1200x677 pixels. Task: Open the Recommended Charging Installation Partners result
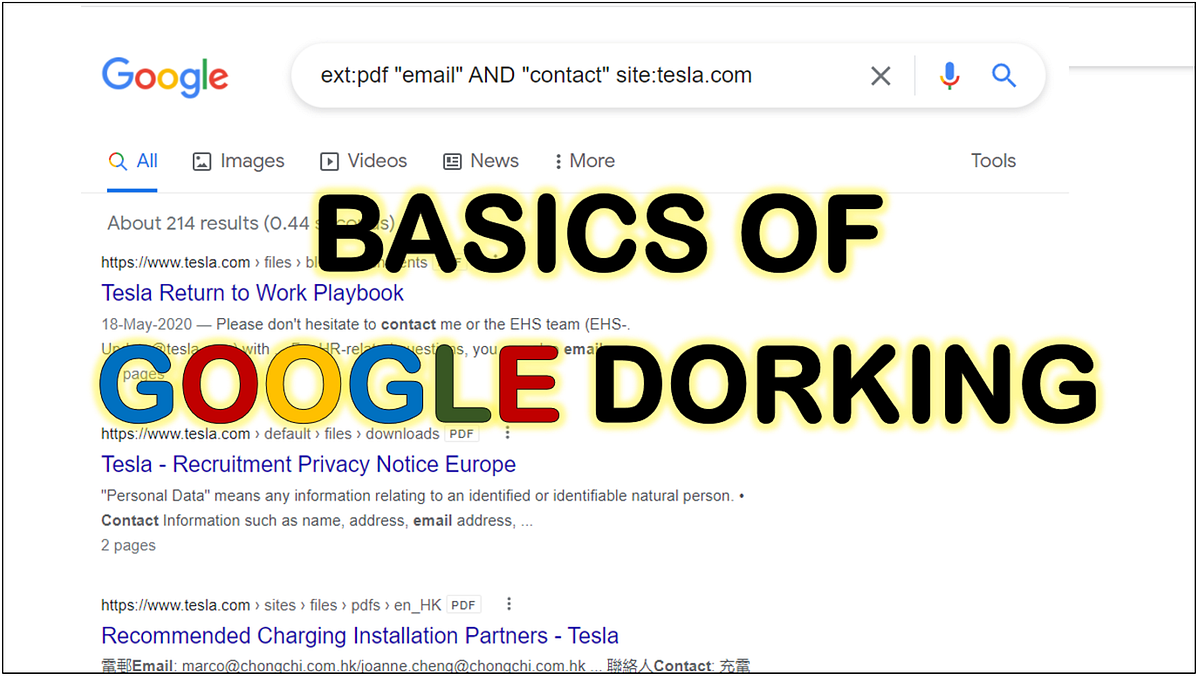click(x=359, y=635)
